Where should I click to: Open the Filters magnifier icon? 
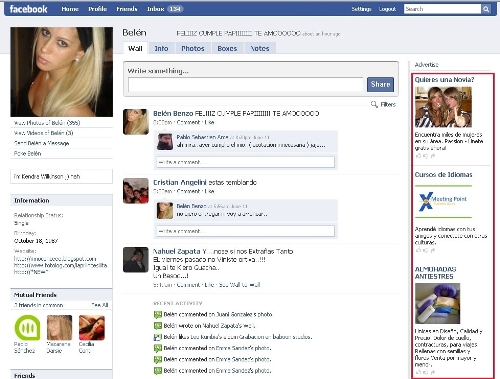click(374, 104)
